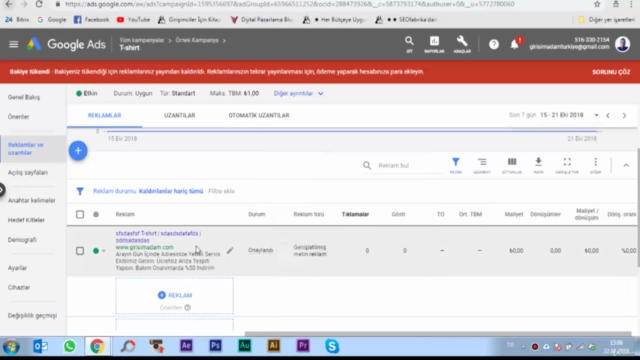This screenshot has height=360, width=640.
Task: Open the account profile avatar
Action: click(622, 44)
